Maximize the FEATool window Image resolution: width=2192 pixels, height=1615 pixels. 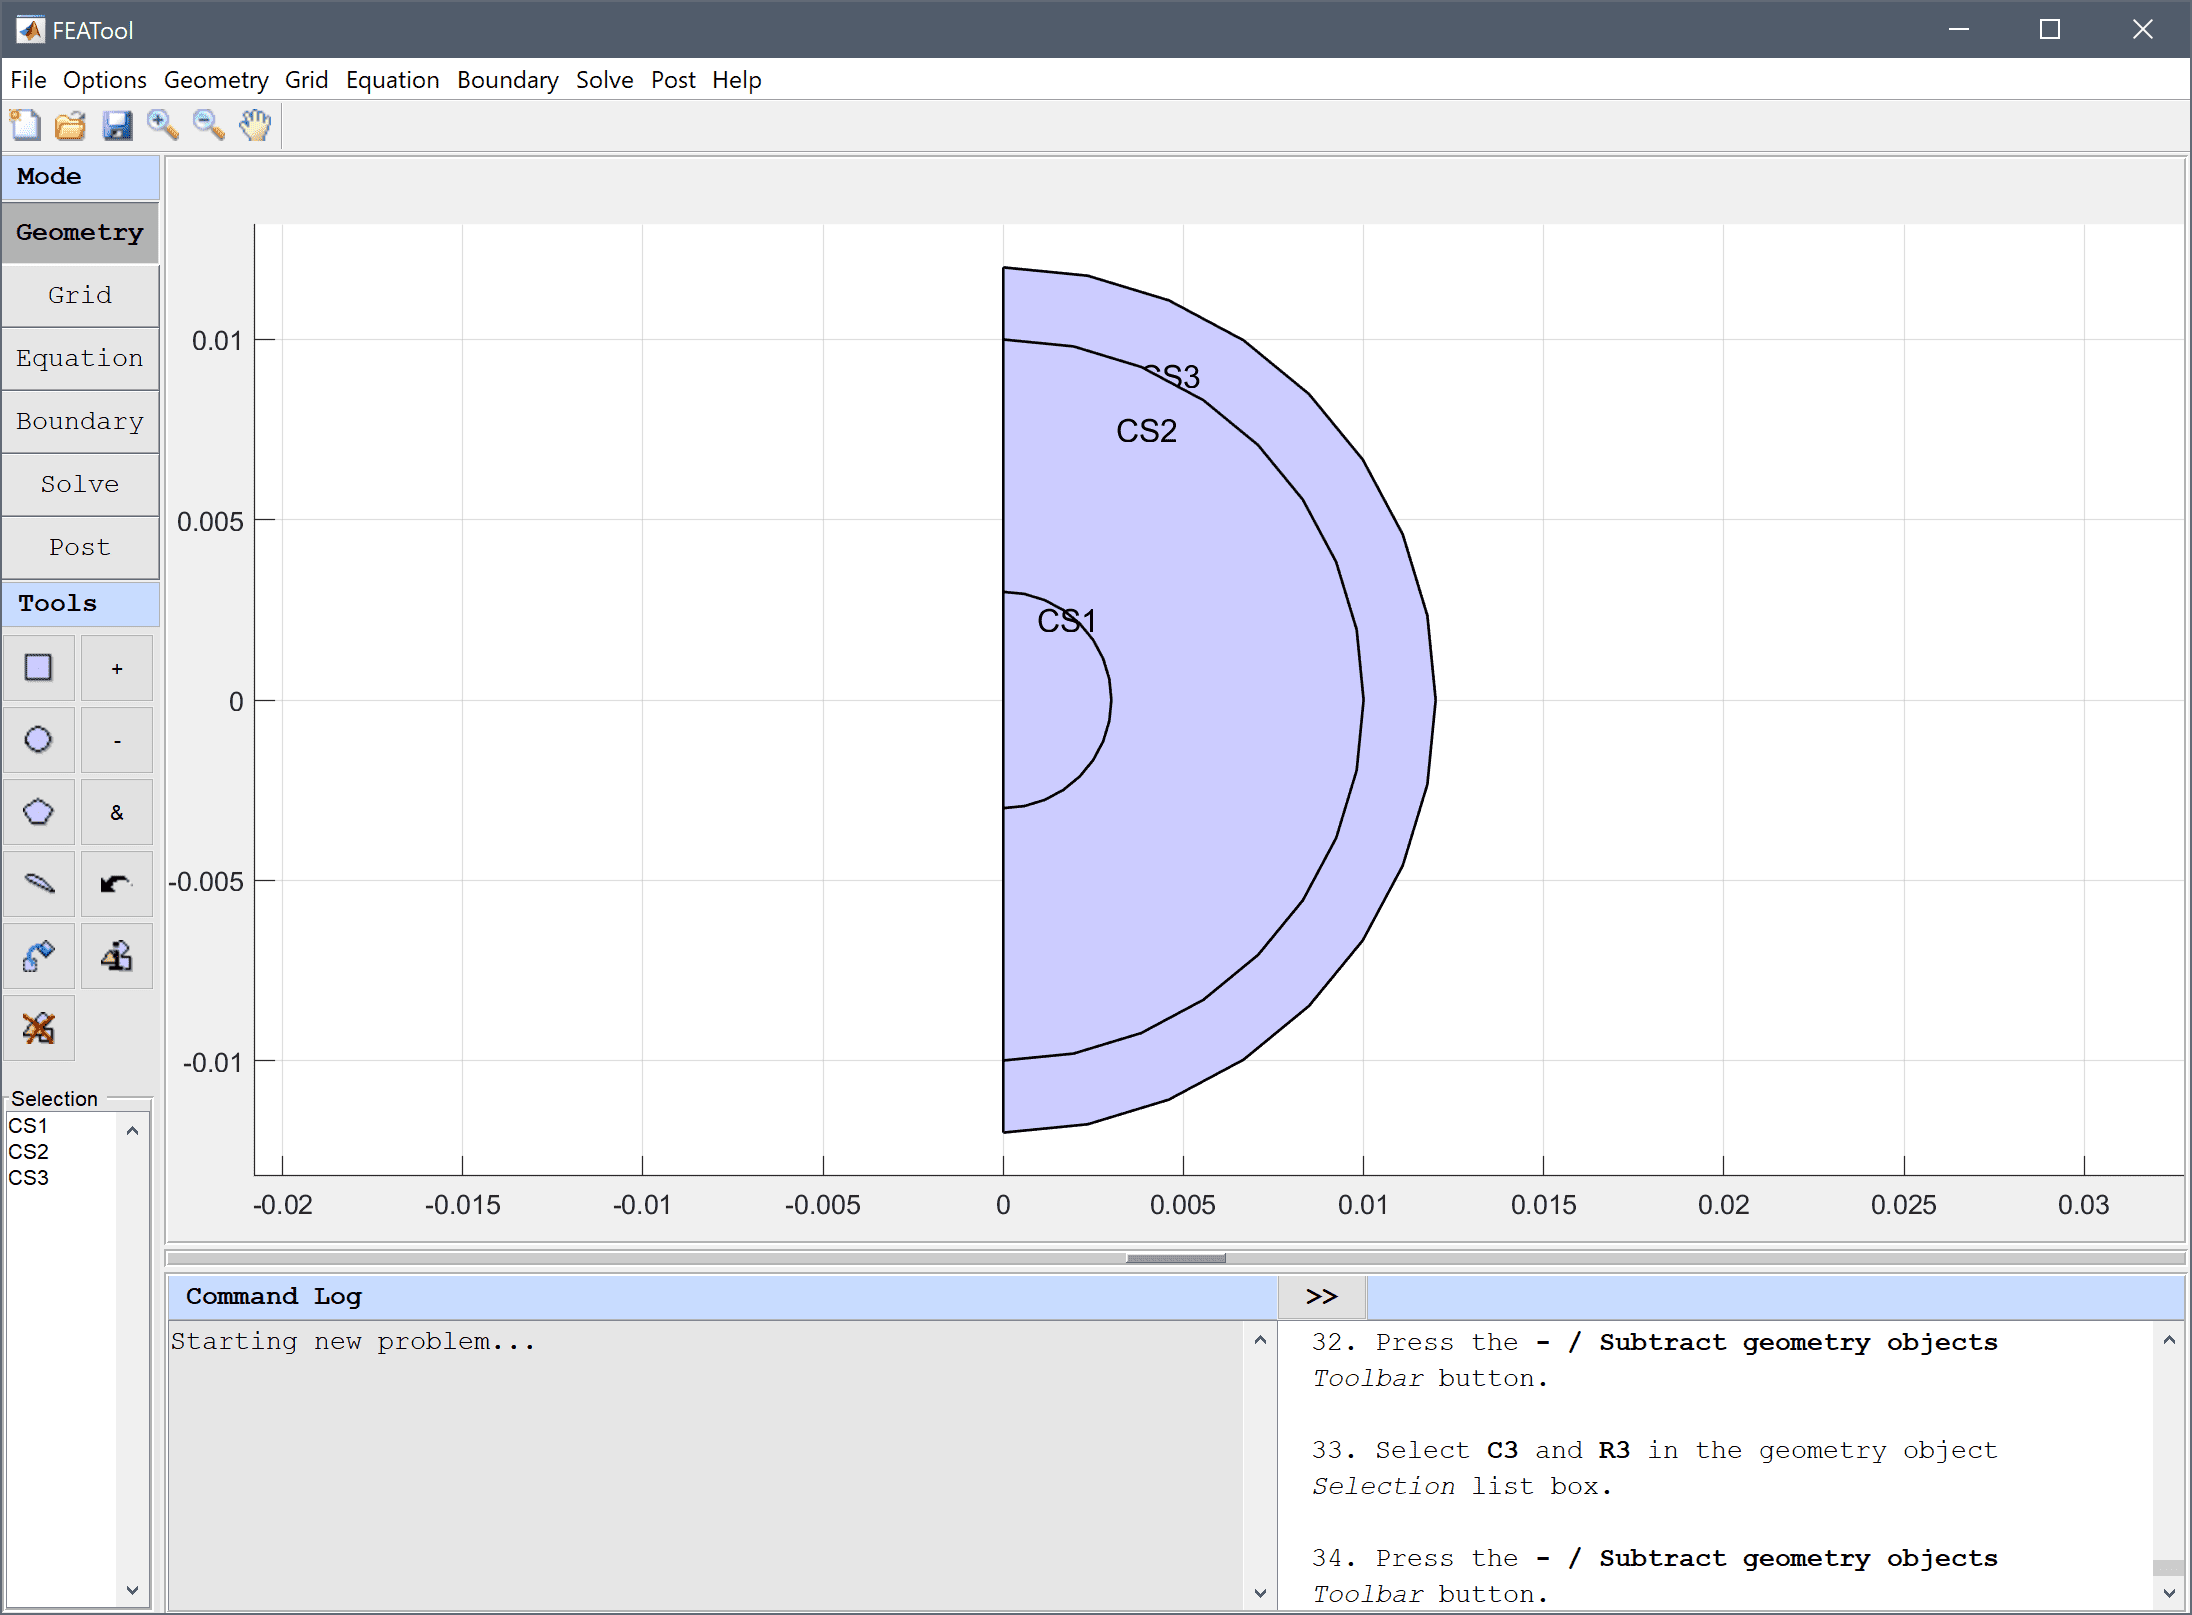2050,30
